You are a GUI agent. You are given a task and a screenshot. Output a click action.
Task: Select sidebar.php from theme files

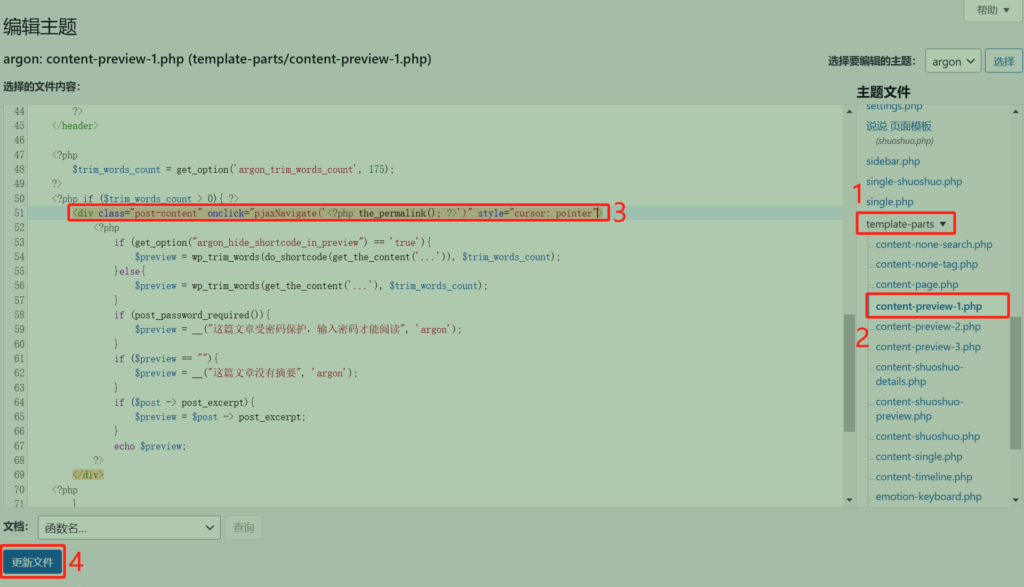893,161
